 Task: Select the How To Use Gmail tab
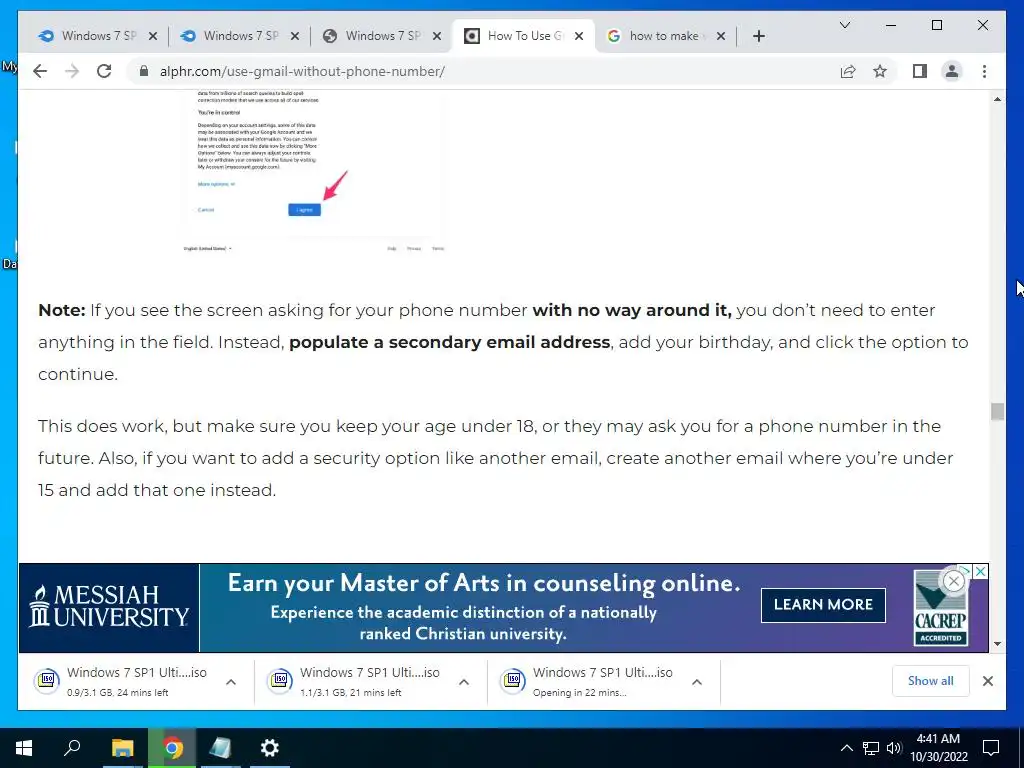pyautogui.click(x=523, y=36)
